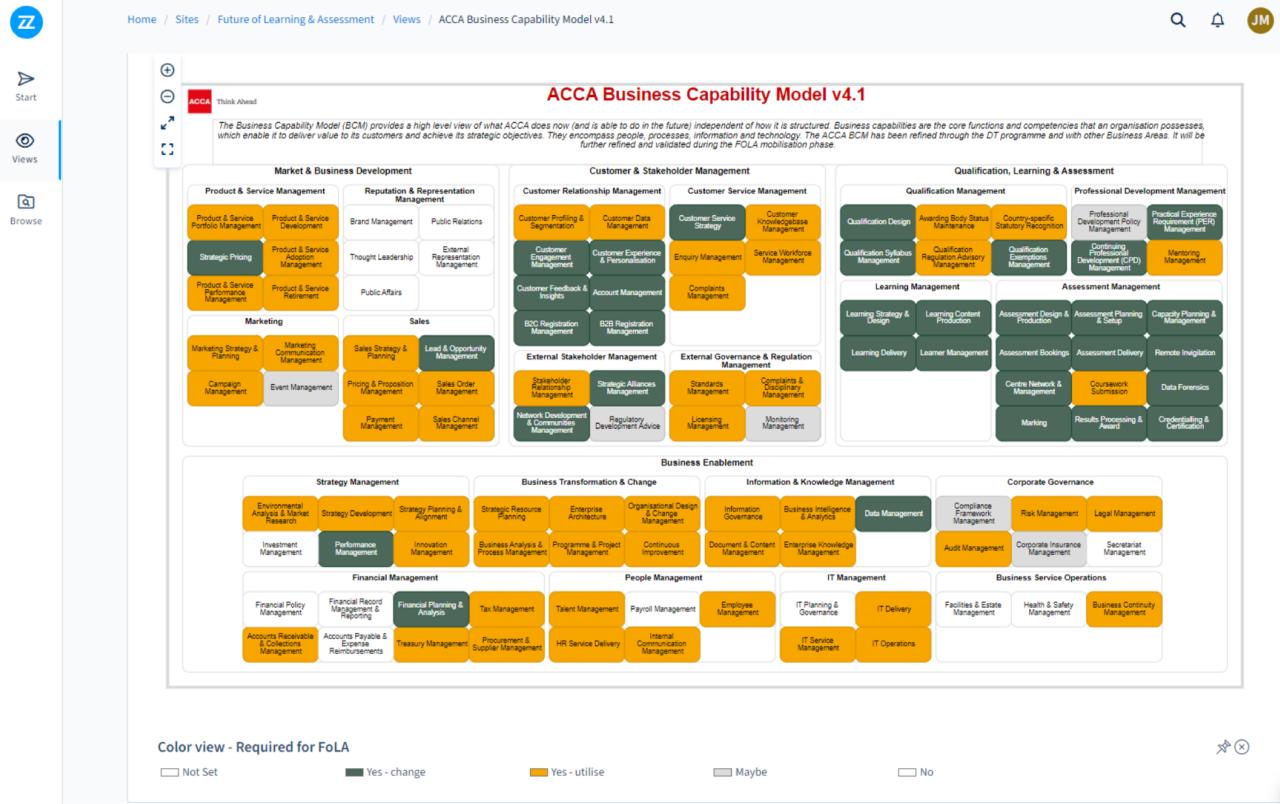The width and height of the screenshot is (1280, 804).
Task: Open the Start sidebar item
Action: tap(26, 87)
